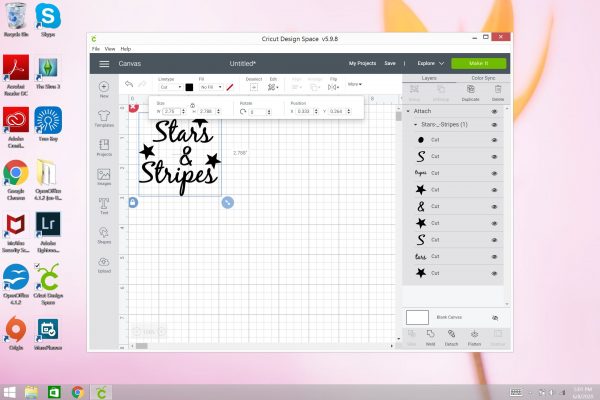Collapse the Stars-_-Stripes layer group
Image resolution: width=600 pixels, height=400 pixels.
(415, 125)
